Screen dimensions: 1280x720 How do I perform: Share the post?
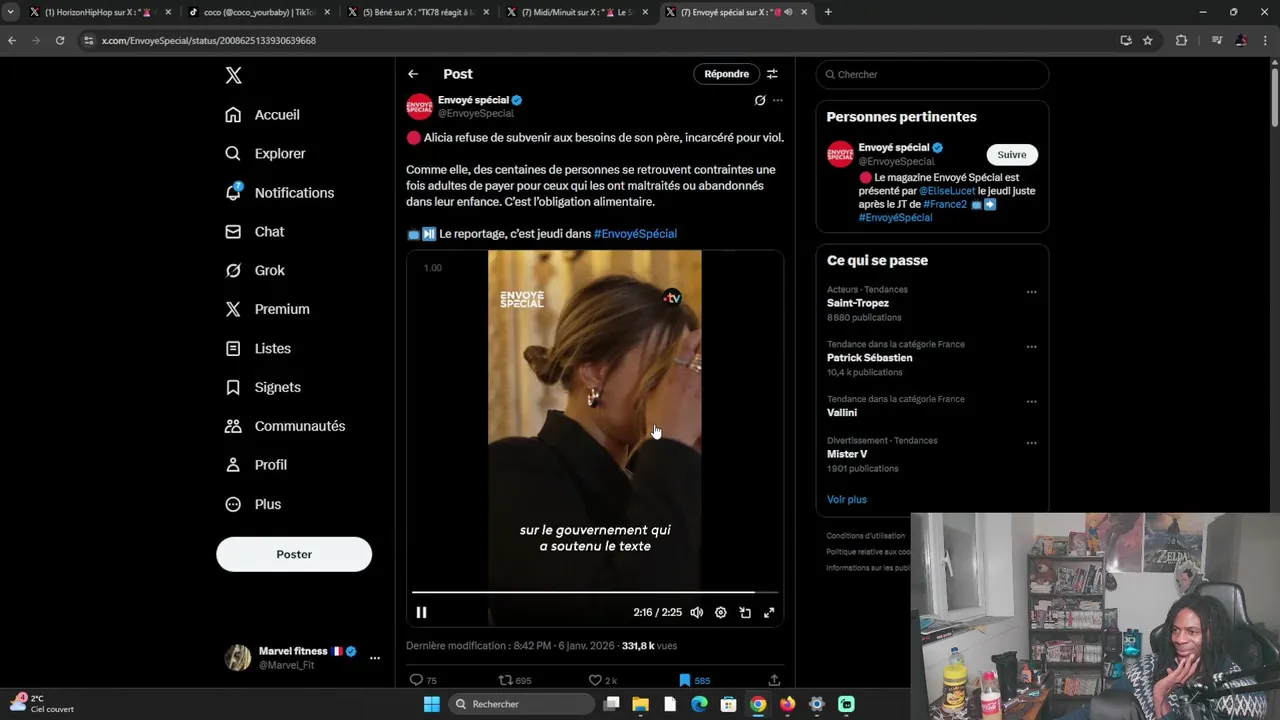tap(774, 680)
